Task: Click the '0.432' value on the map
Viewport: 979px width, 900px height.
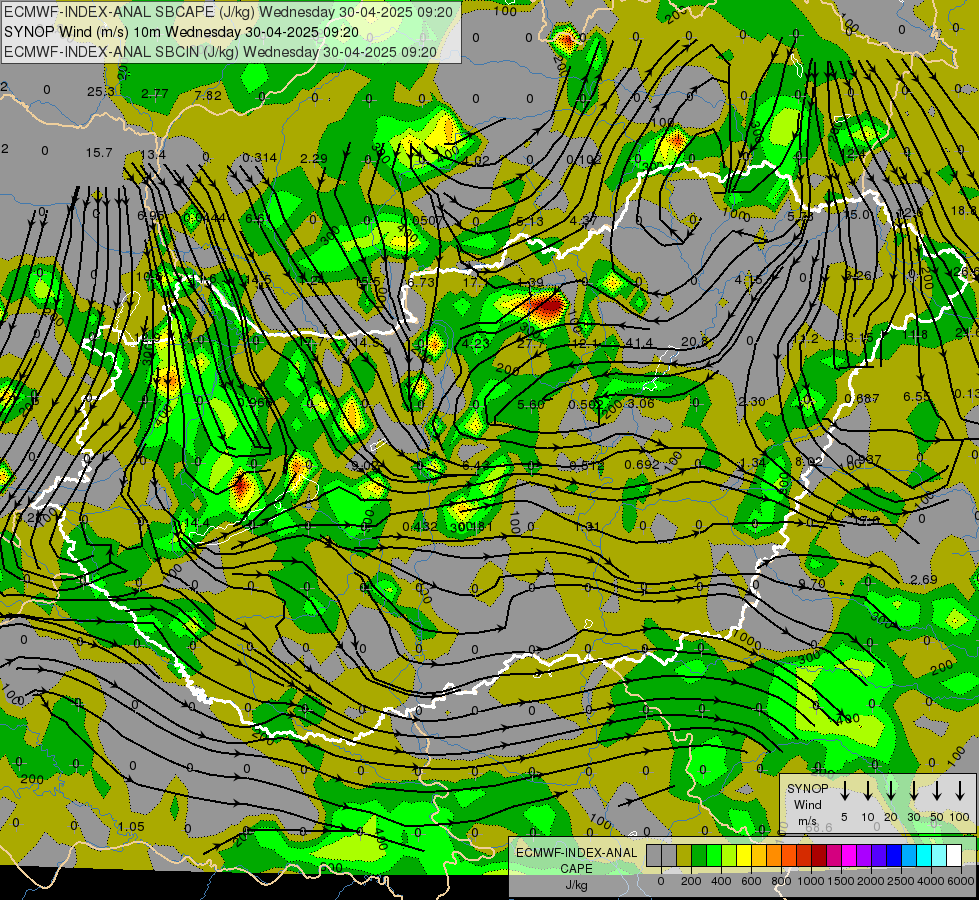Action: tap(420, 527)
